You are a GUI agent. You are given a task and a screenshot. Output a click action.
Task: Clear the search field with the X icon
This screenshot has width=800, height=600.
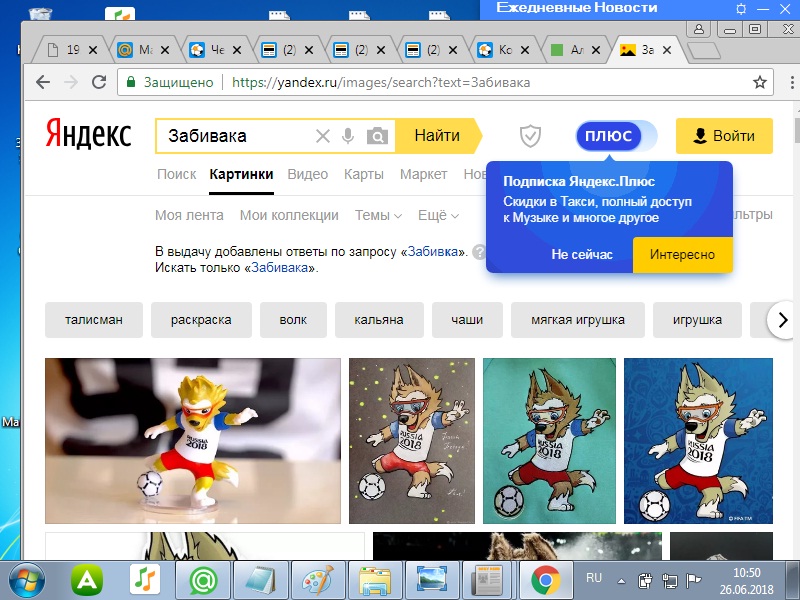pos(322,136)
